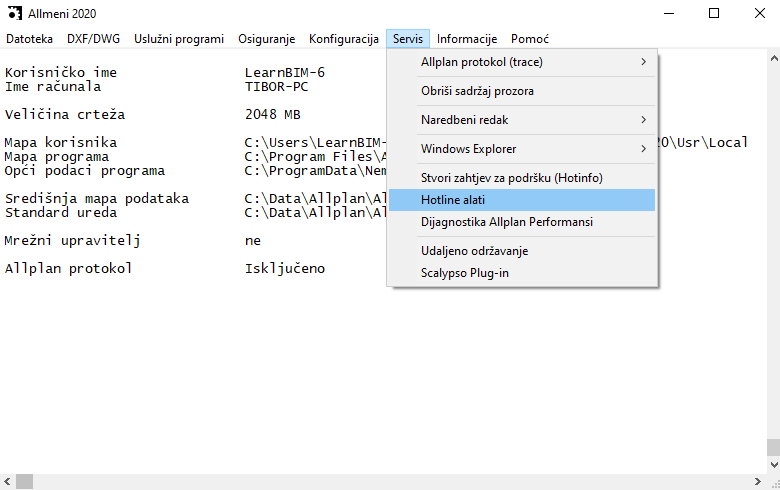Viewport: 780px width, 490px height.
Task: Click the LearnBIM-6 user name value
Action: (285, 73)
